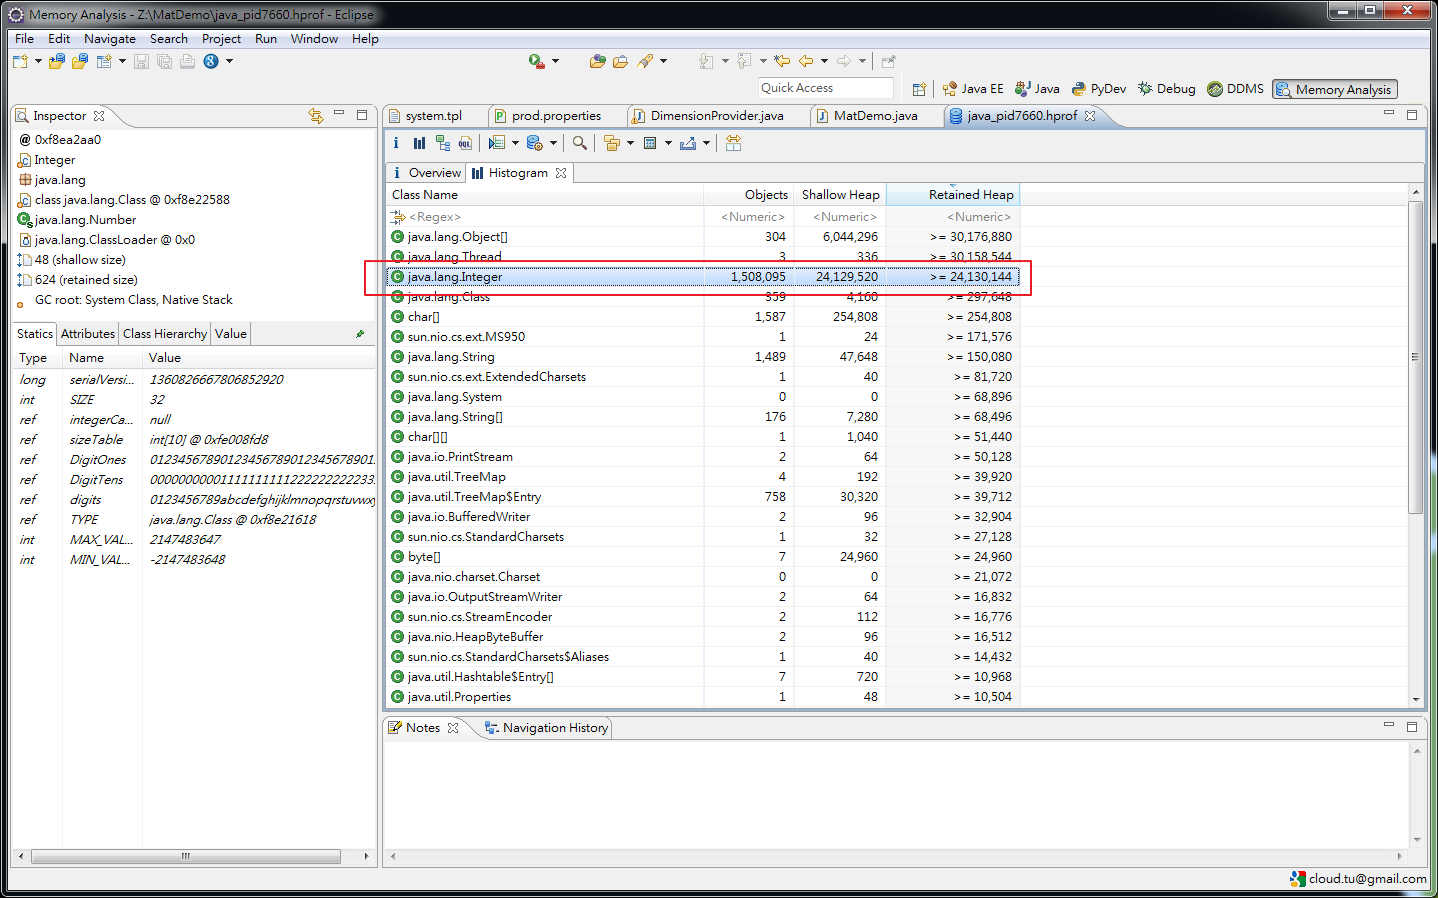Screen dimensions: 1438x898
Task: Switch to the Attributes tab in Inspector
Action: click(x=88, y=334)
